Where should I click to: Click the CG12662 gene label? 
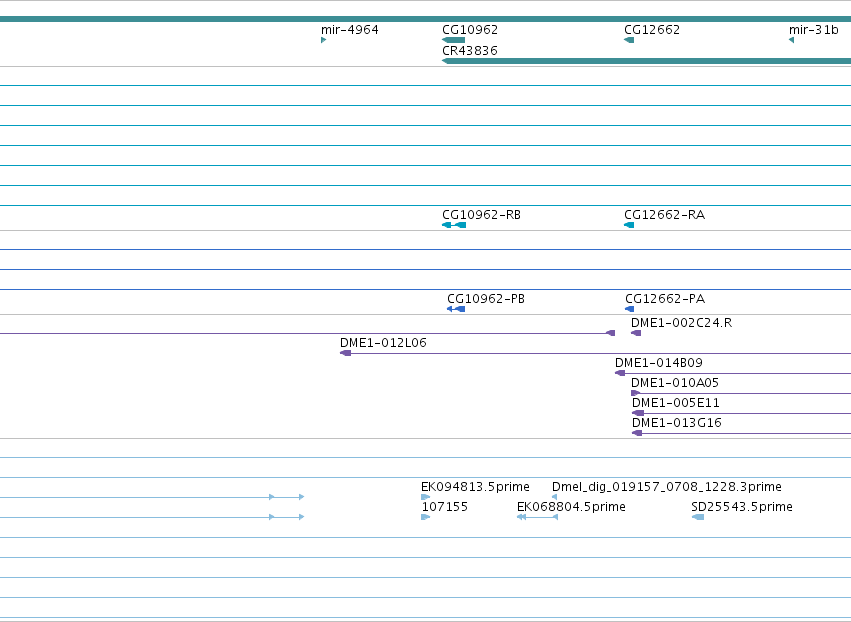click(652, 30)
